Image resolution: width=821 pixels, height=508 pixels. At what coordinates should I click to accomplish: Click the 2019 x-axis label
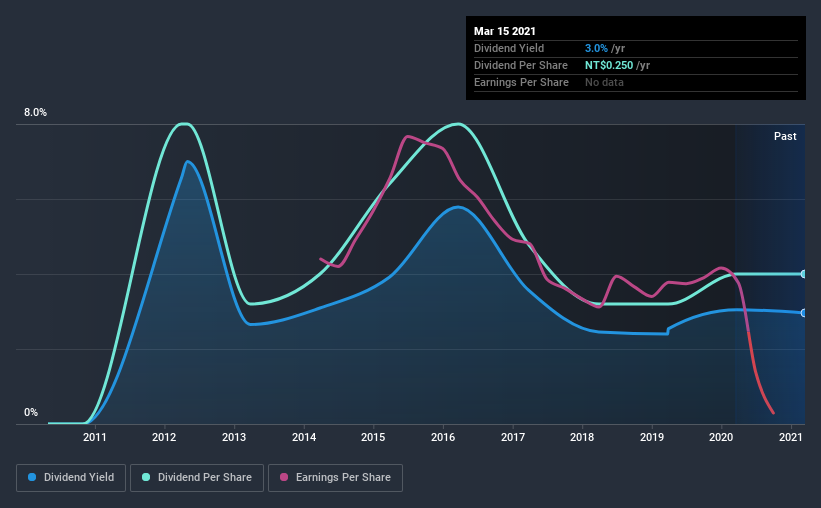[x=652, y=437]
